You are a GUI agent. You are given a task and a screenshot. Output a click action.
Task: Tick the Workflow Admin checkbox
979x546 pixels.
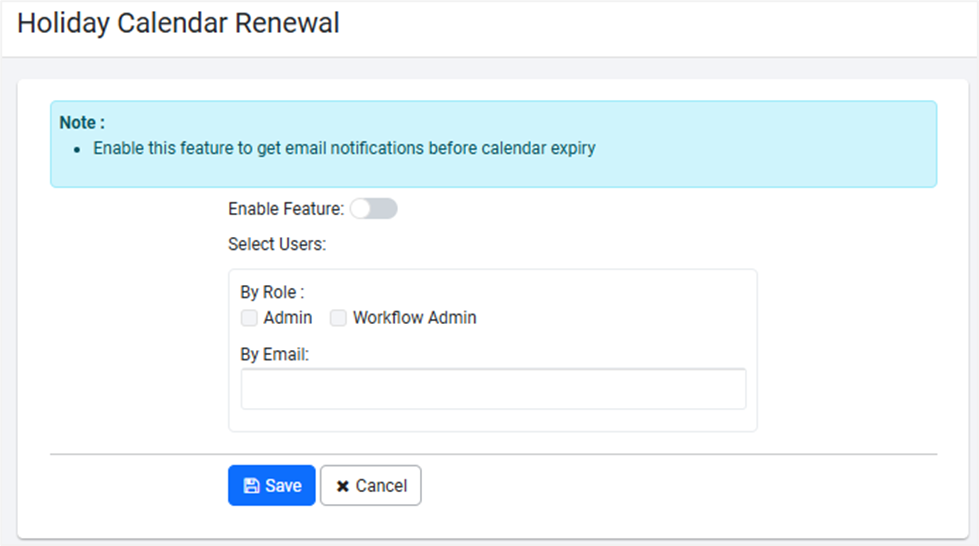[x=338, y=318]
